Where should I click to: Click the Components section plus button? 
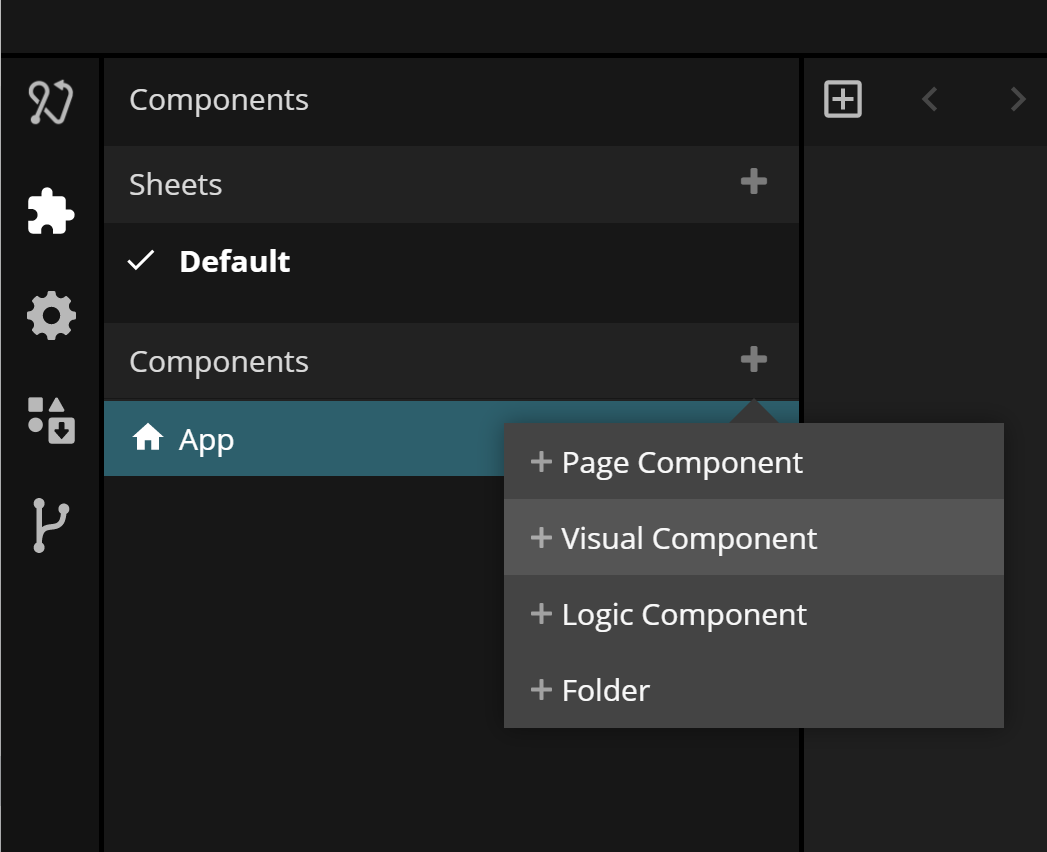[x=753, y=360]
